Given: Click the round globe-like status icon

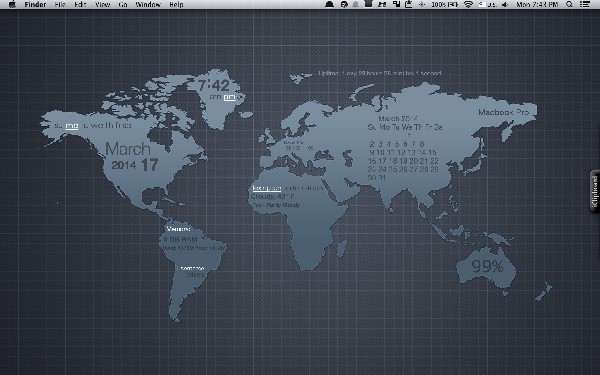Looking at the screenshot, I should tap(344, 5).
